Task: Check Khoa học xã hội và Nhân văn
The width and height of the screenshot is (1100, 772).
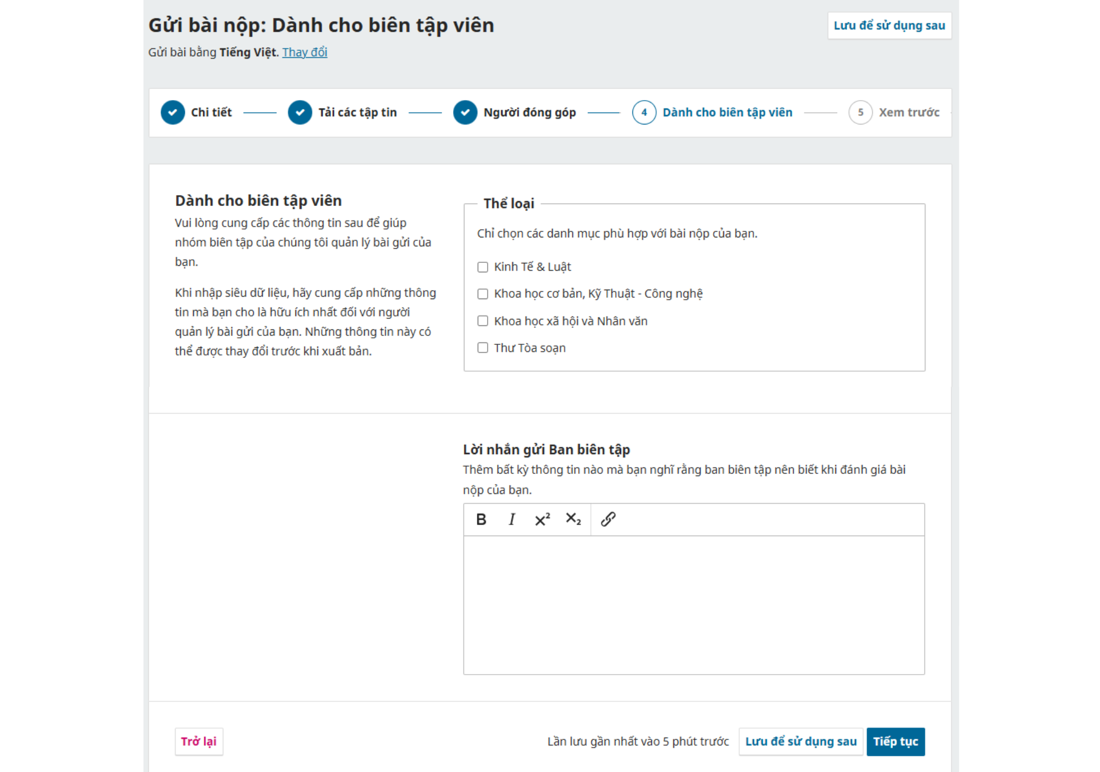Action: point(483,321)
